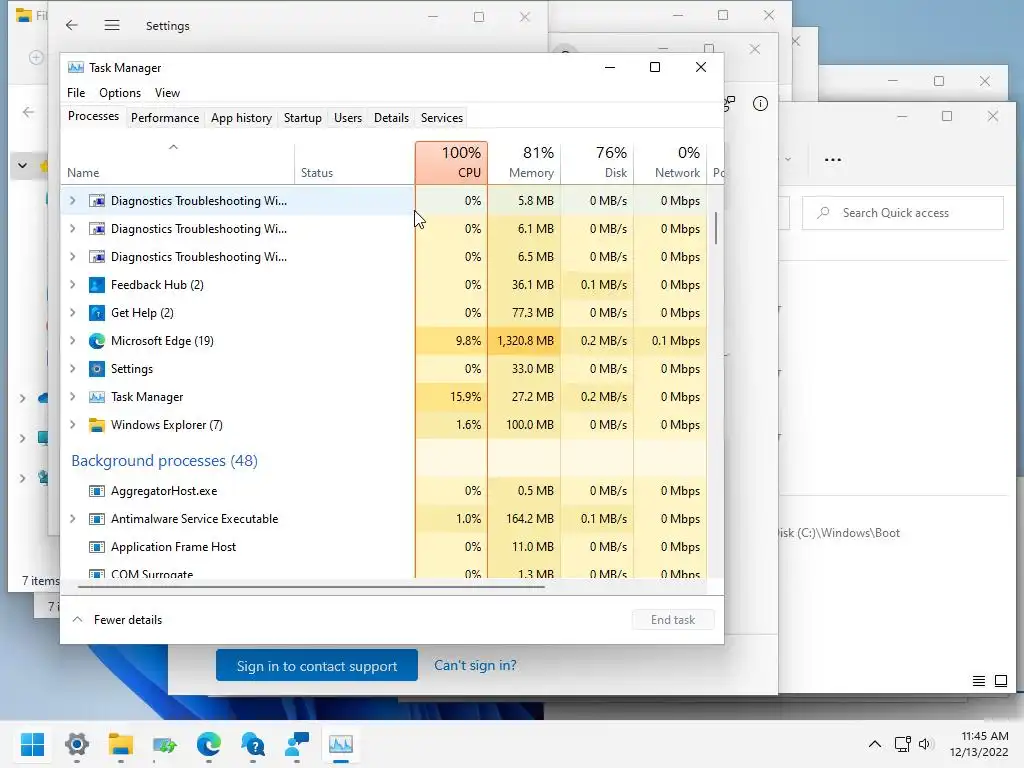1024x768 pixels.
Task: Switch to the Users tab
Action: tap(347, 118)
